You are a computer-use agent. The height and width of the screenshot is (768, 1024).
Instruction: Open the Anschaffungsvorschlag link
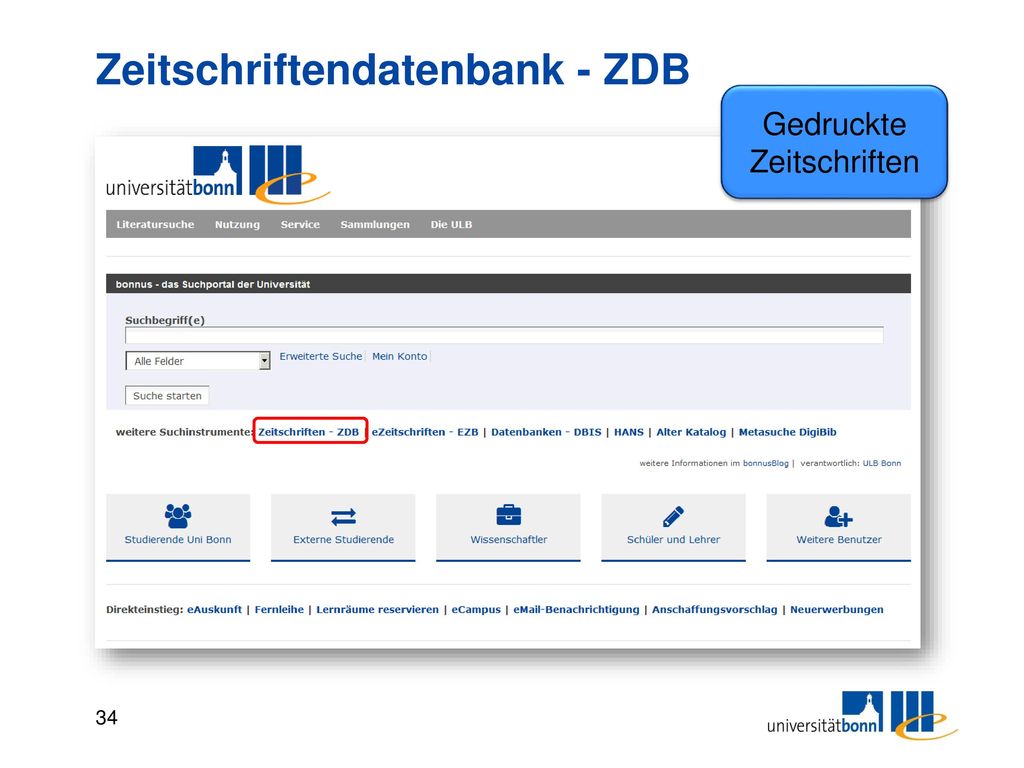pyautogui.click(x=714, y=609)
